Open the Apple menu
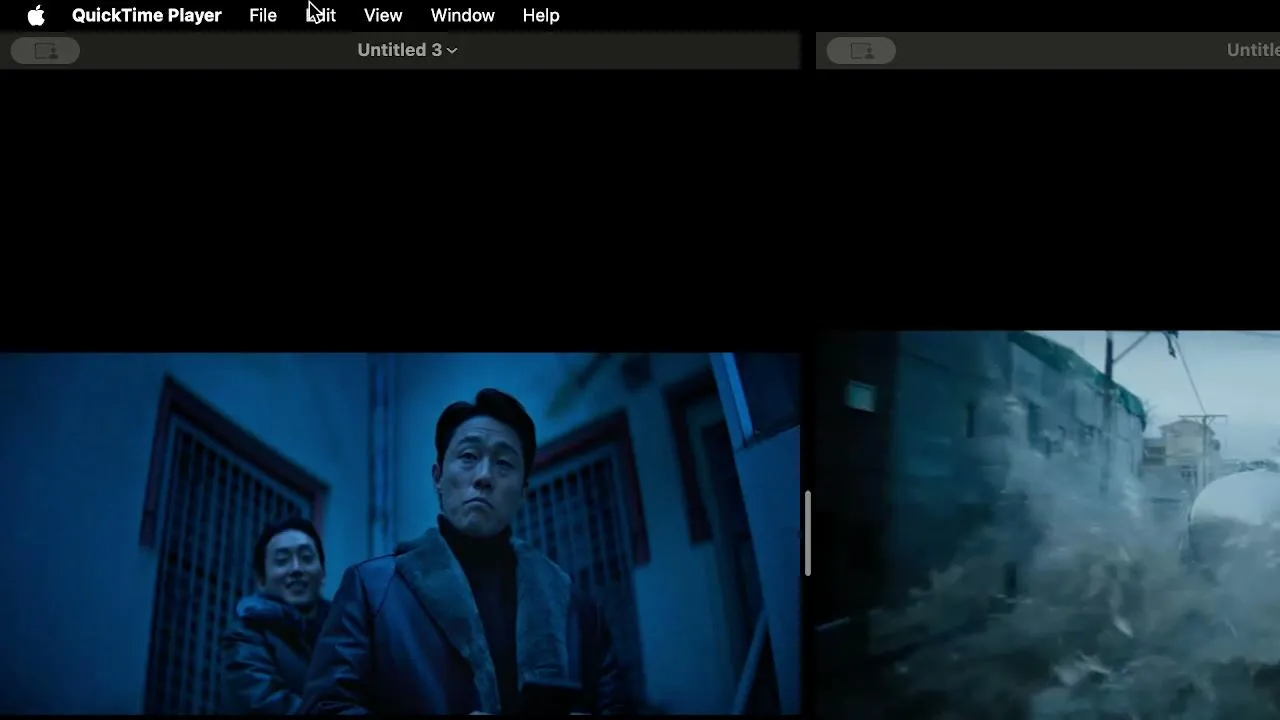1280x720 pixels. [x=36, y=16]
